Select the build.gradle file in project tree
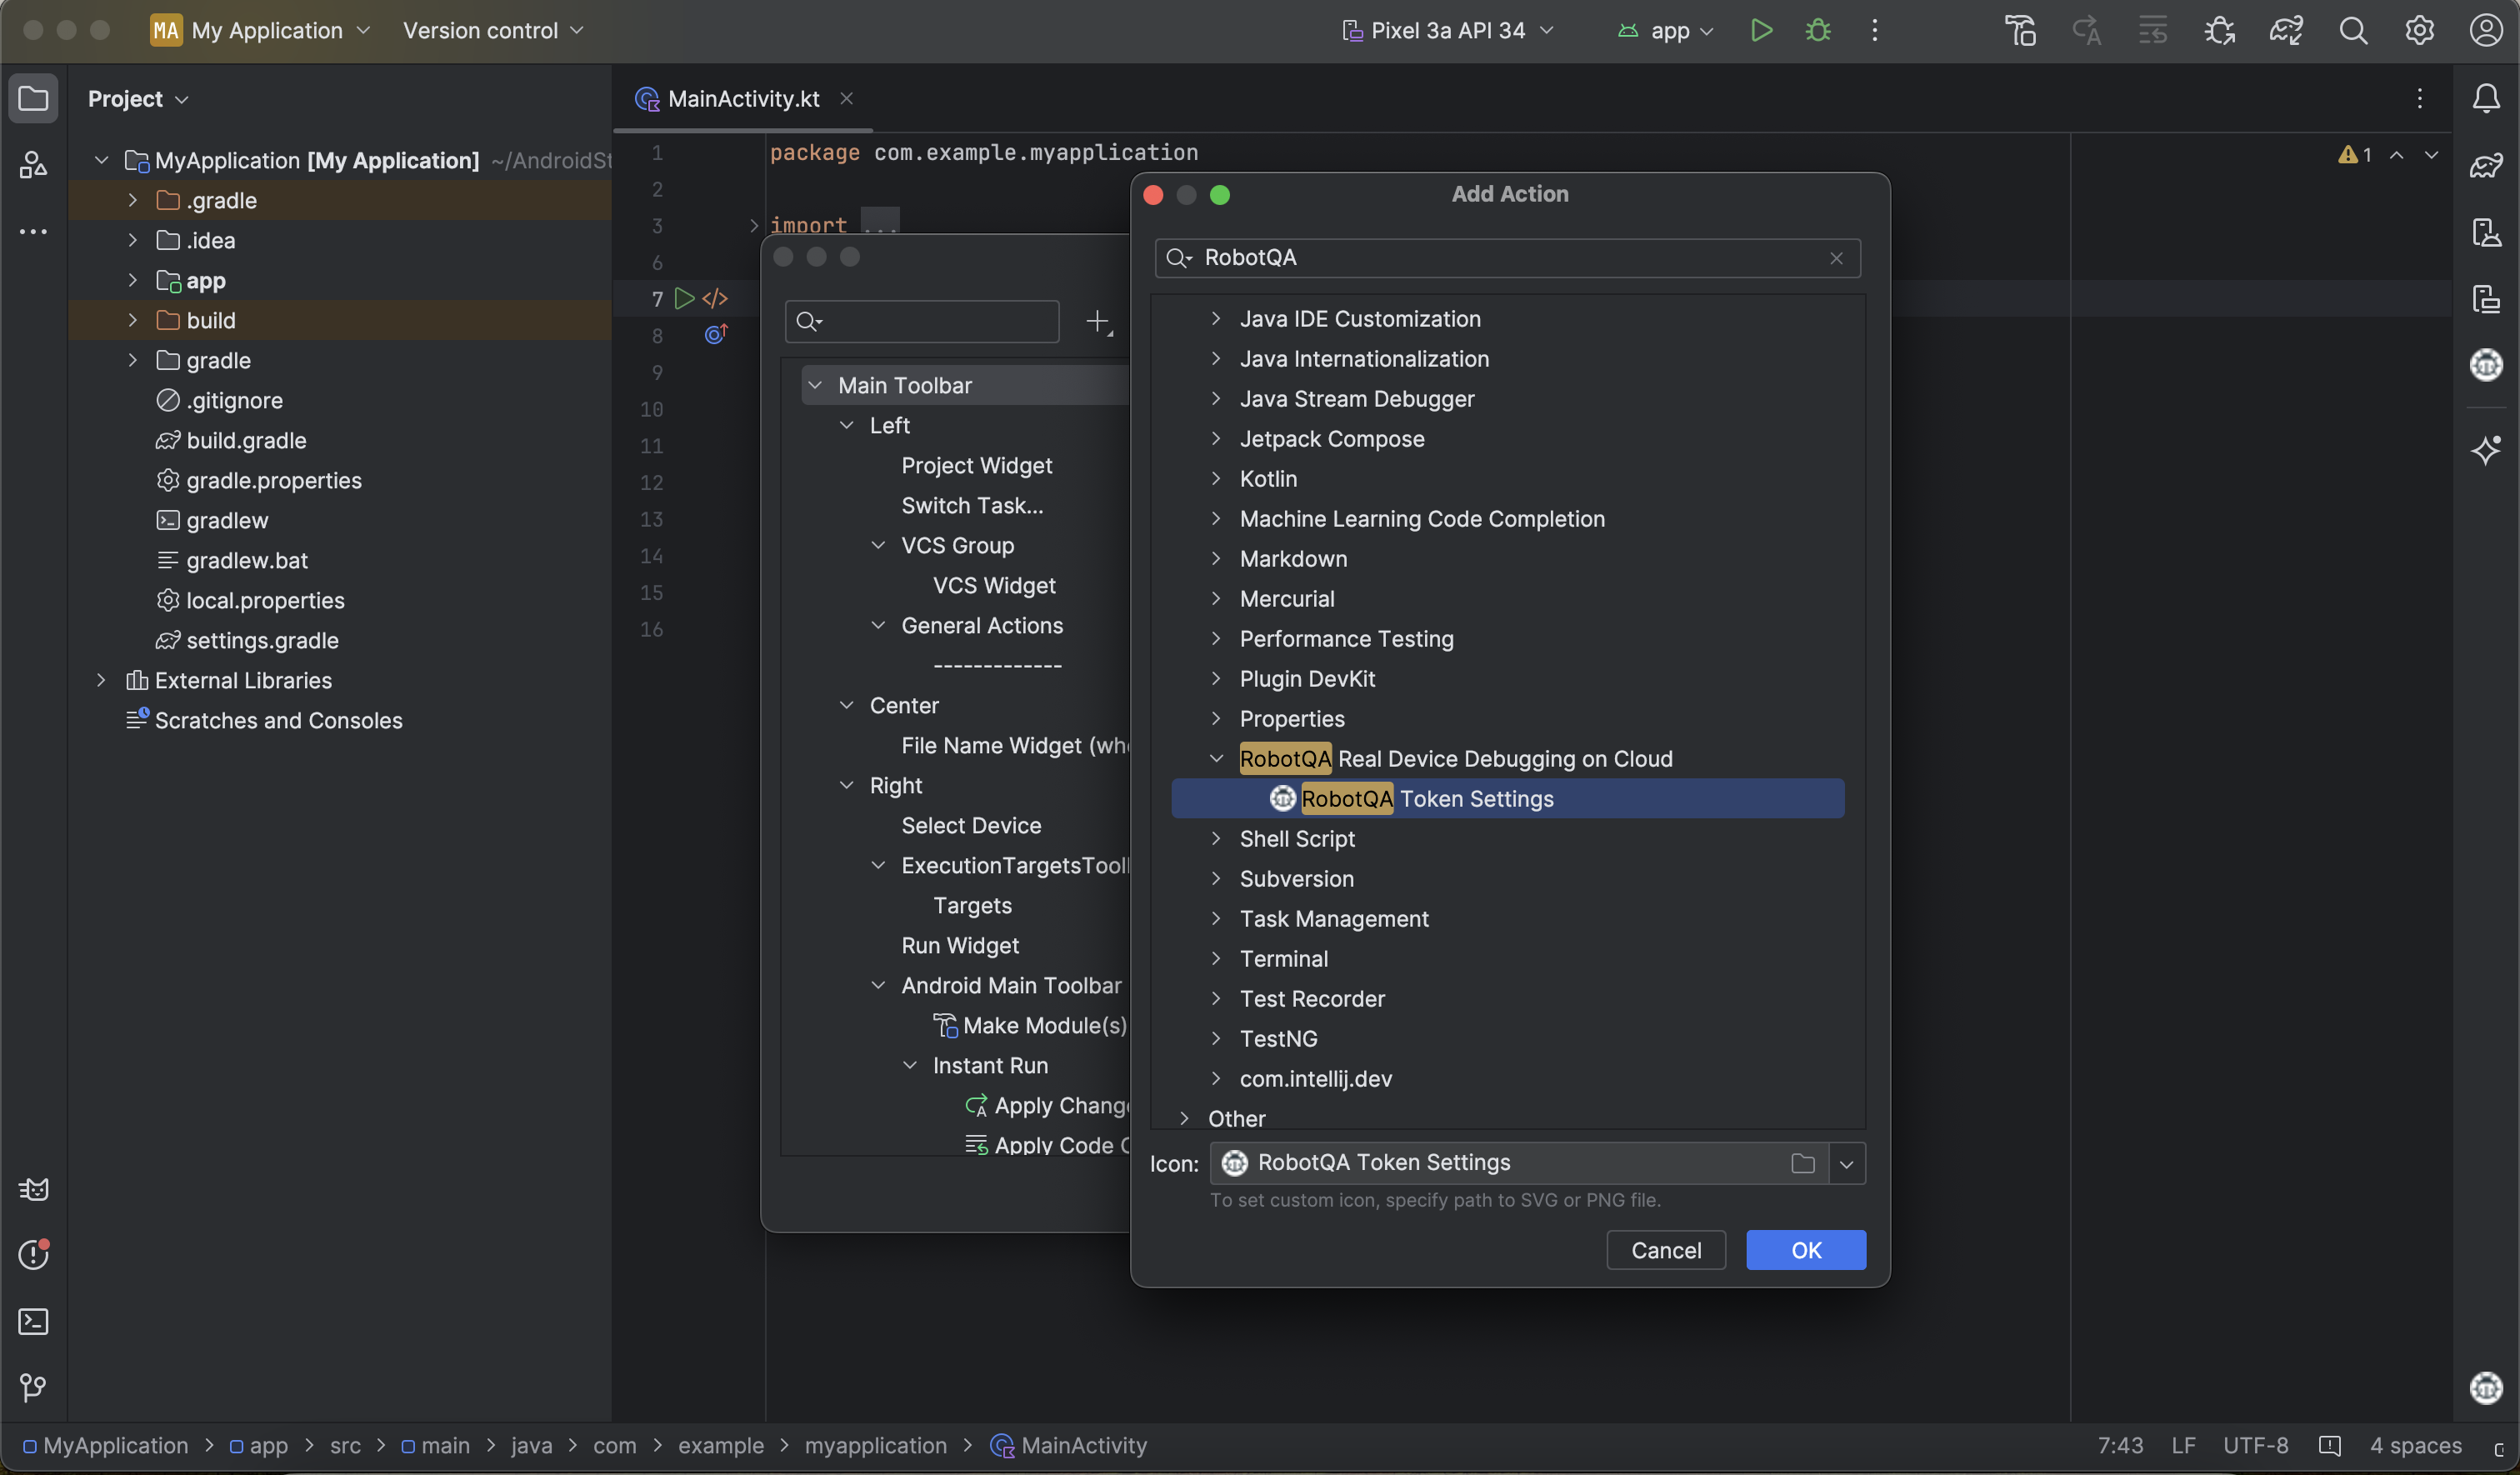The width and height of the screenshot is (2520, 1475). click(x=246, y=440)
